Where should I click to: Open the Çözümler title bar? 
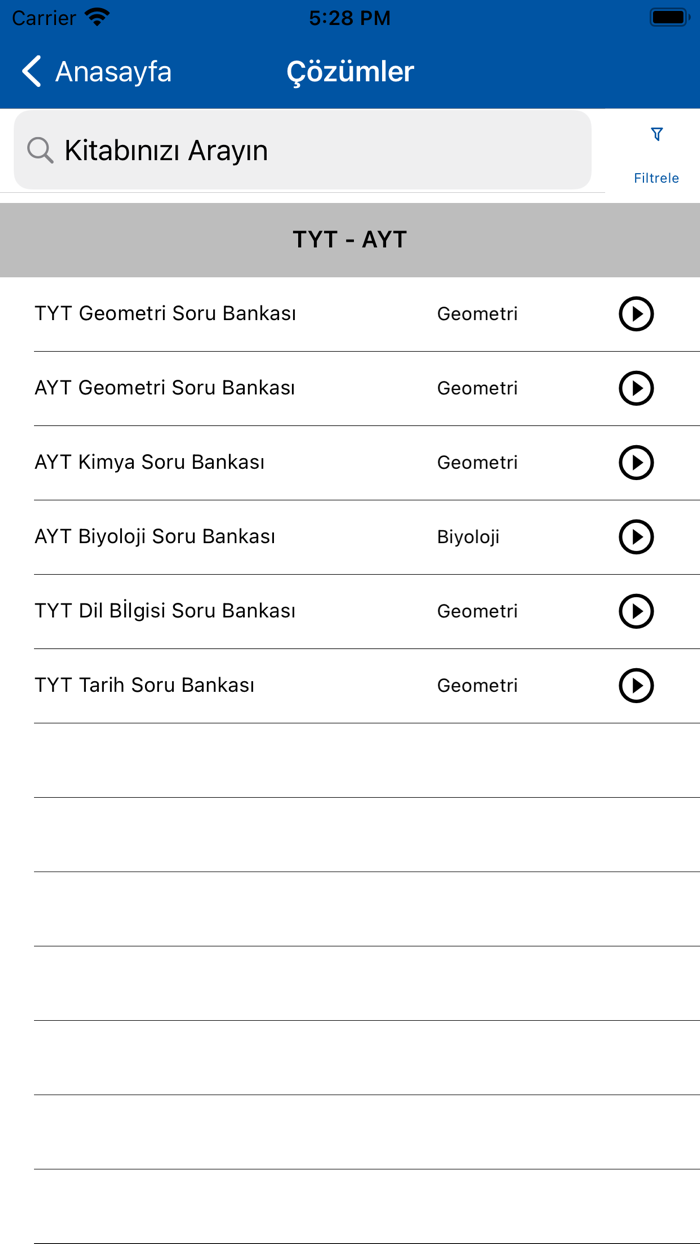click(x=350, y=71)
